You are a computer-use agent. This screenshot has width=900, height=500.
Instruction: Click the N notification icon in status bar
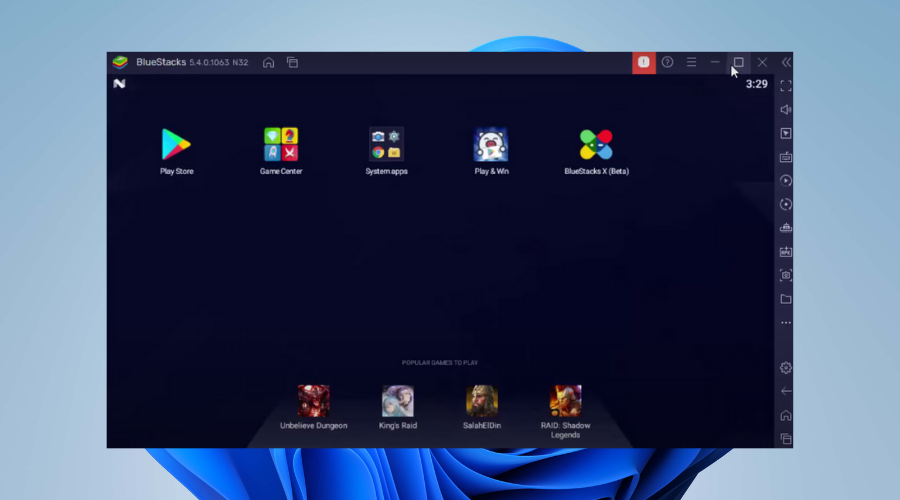pyautogui.click(x=119, y=84)
